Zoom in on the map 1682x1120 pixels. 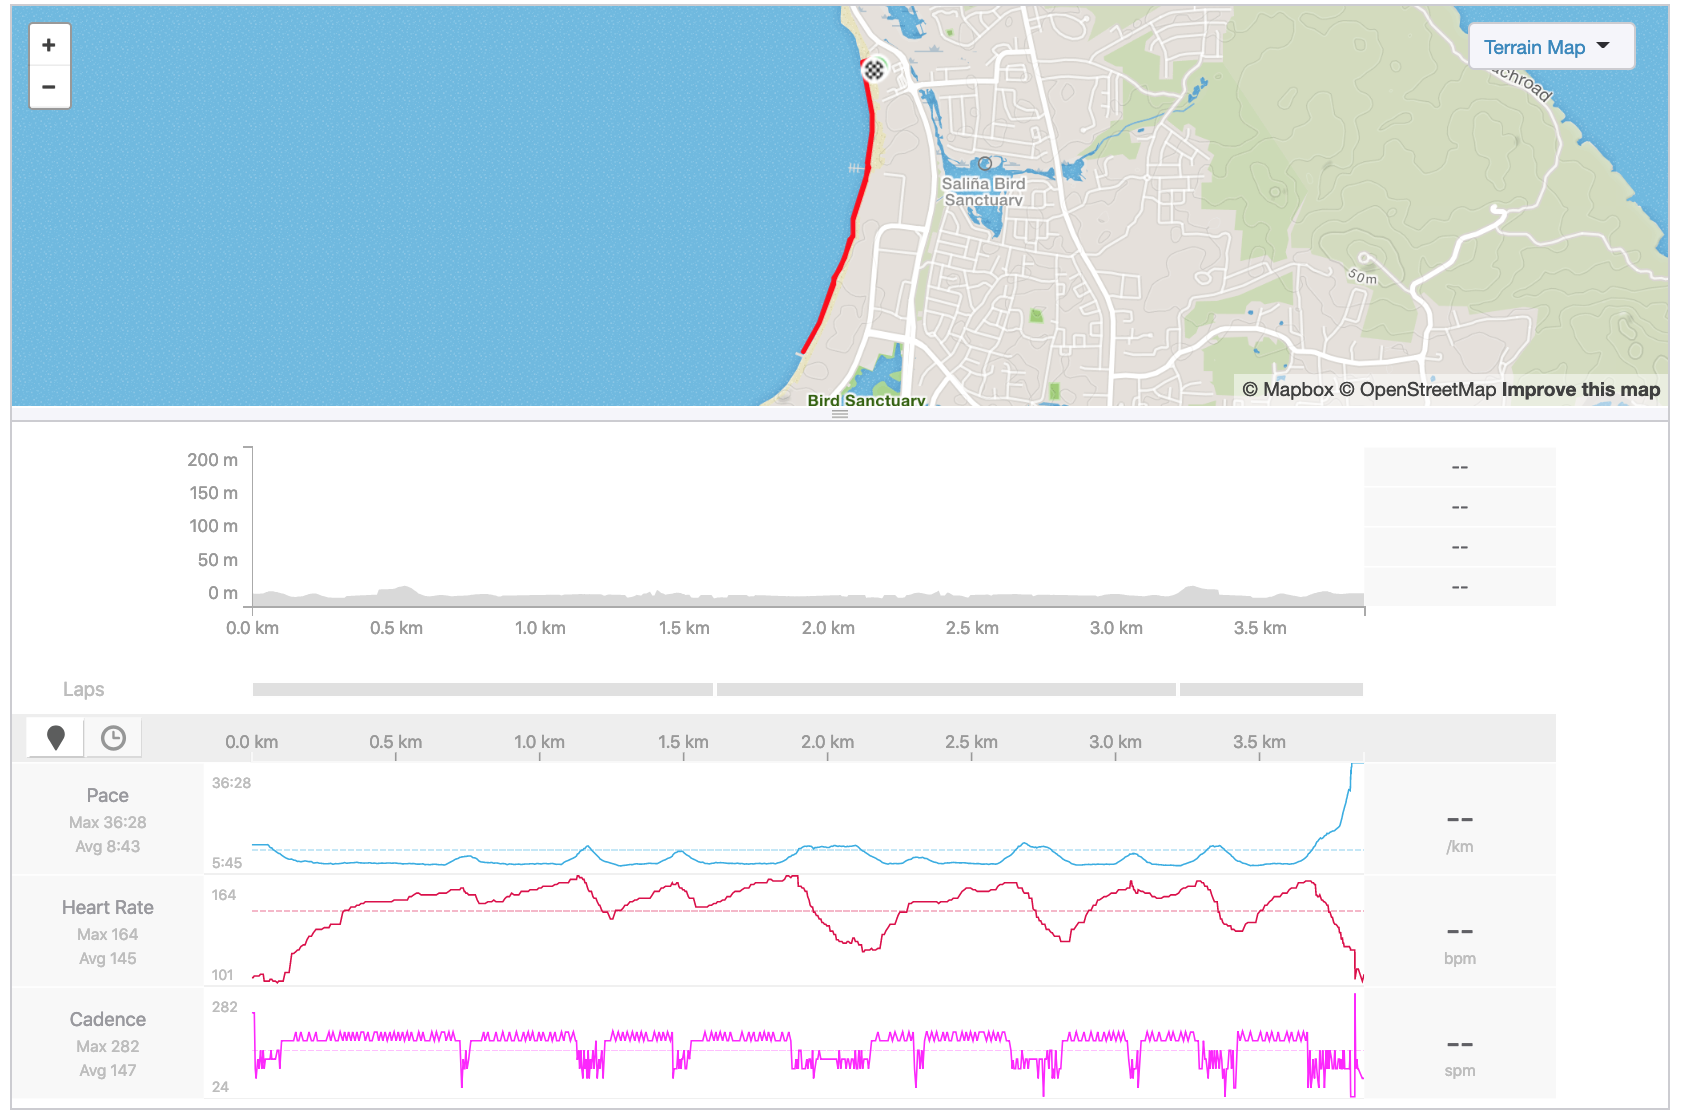(x=49, y=45)
